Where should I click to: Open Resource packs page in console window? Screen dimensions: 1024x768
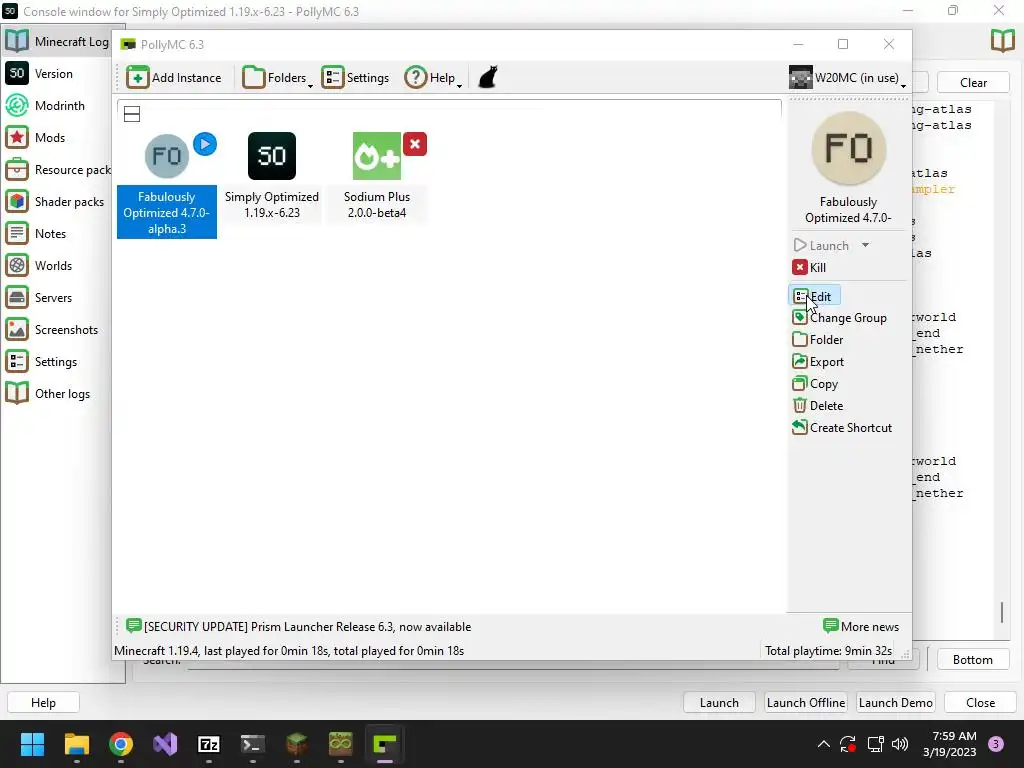click(x=57, y=170)
